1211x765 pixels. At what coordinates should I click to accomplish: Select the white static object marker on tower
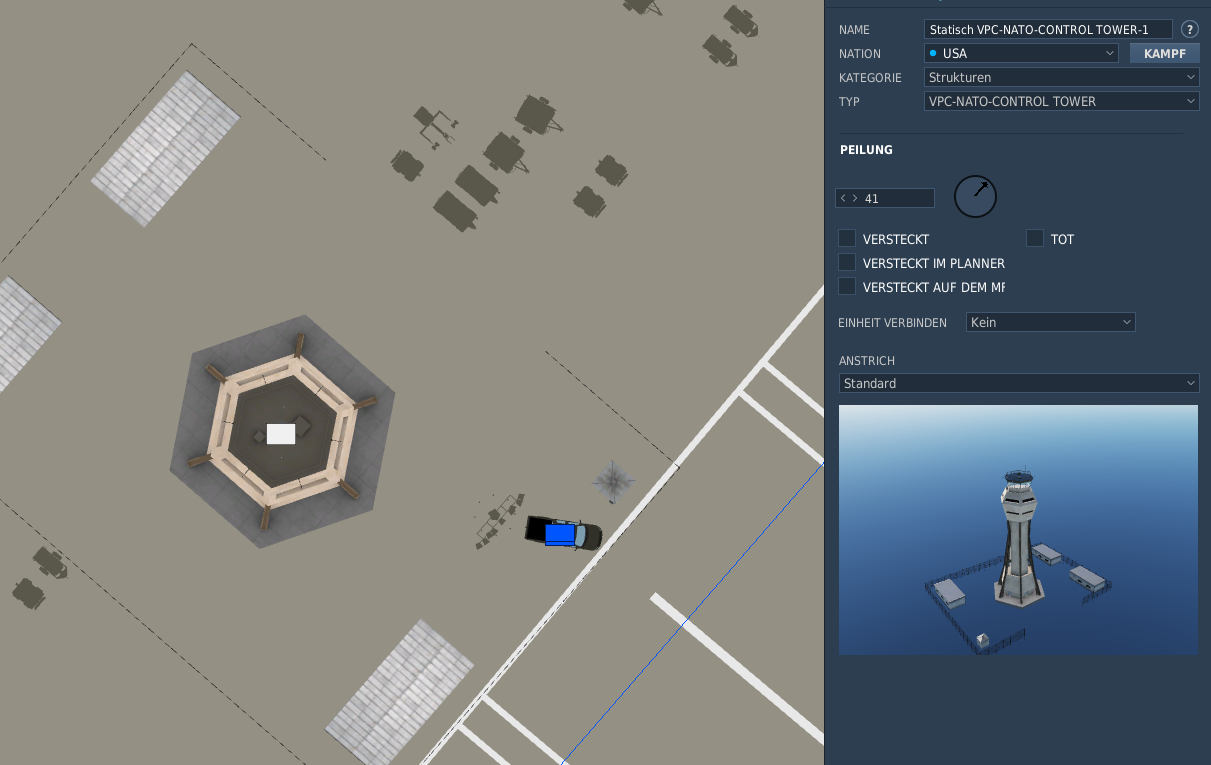[281, 434]
